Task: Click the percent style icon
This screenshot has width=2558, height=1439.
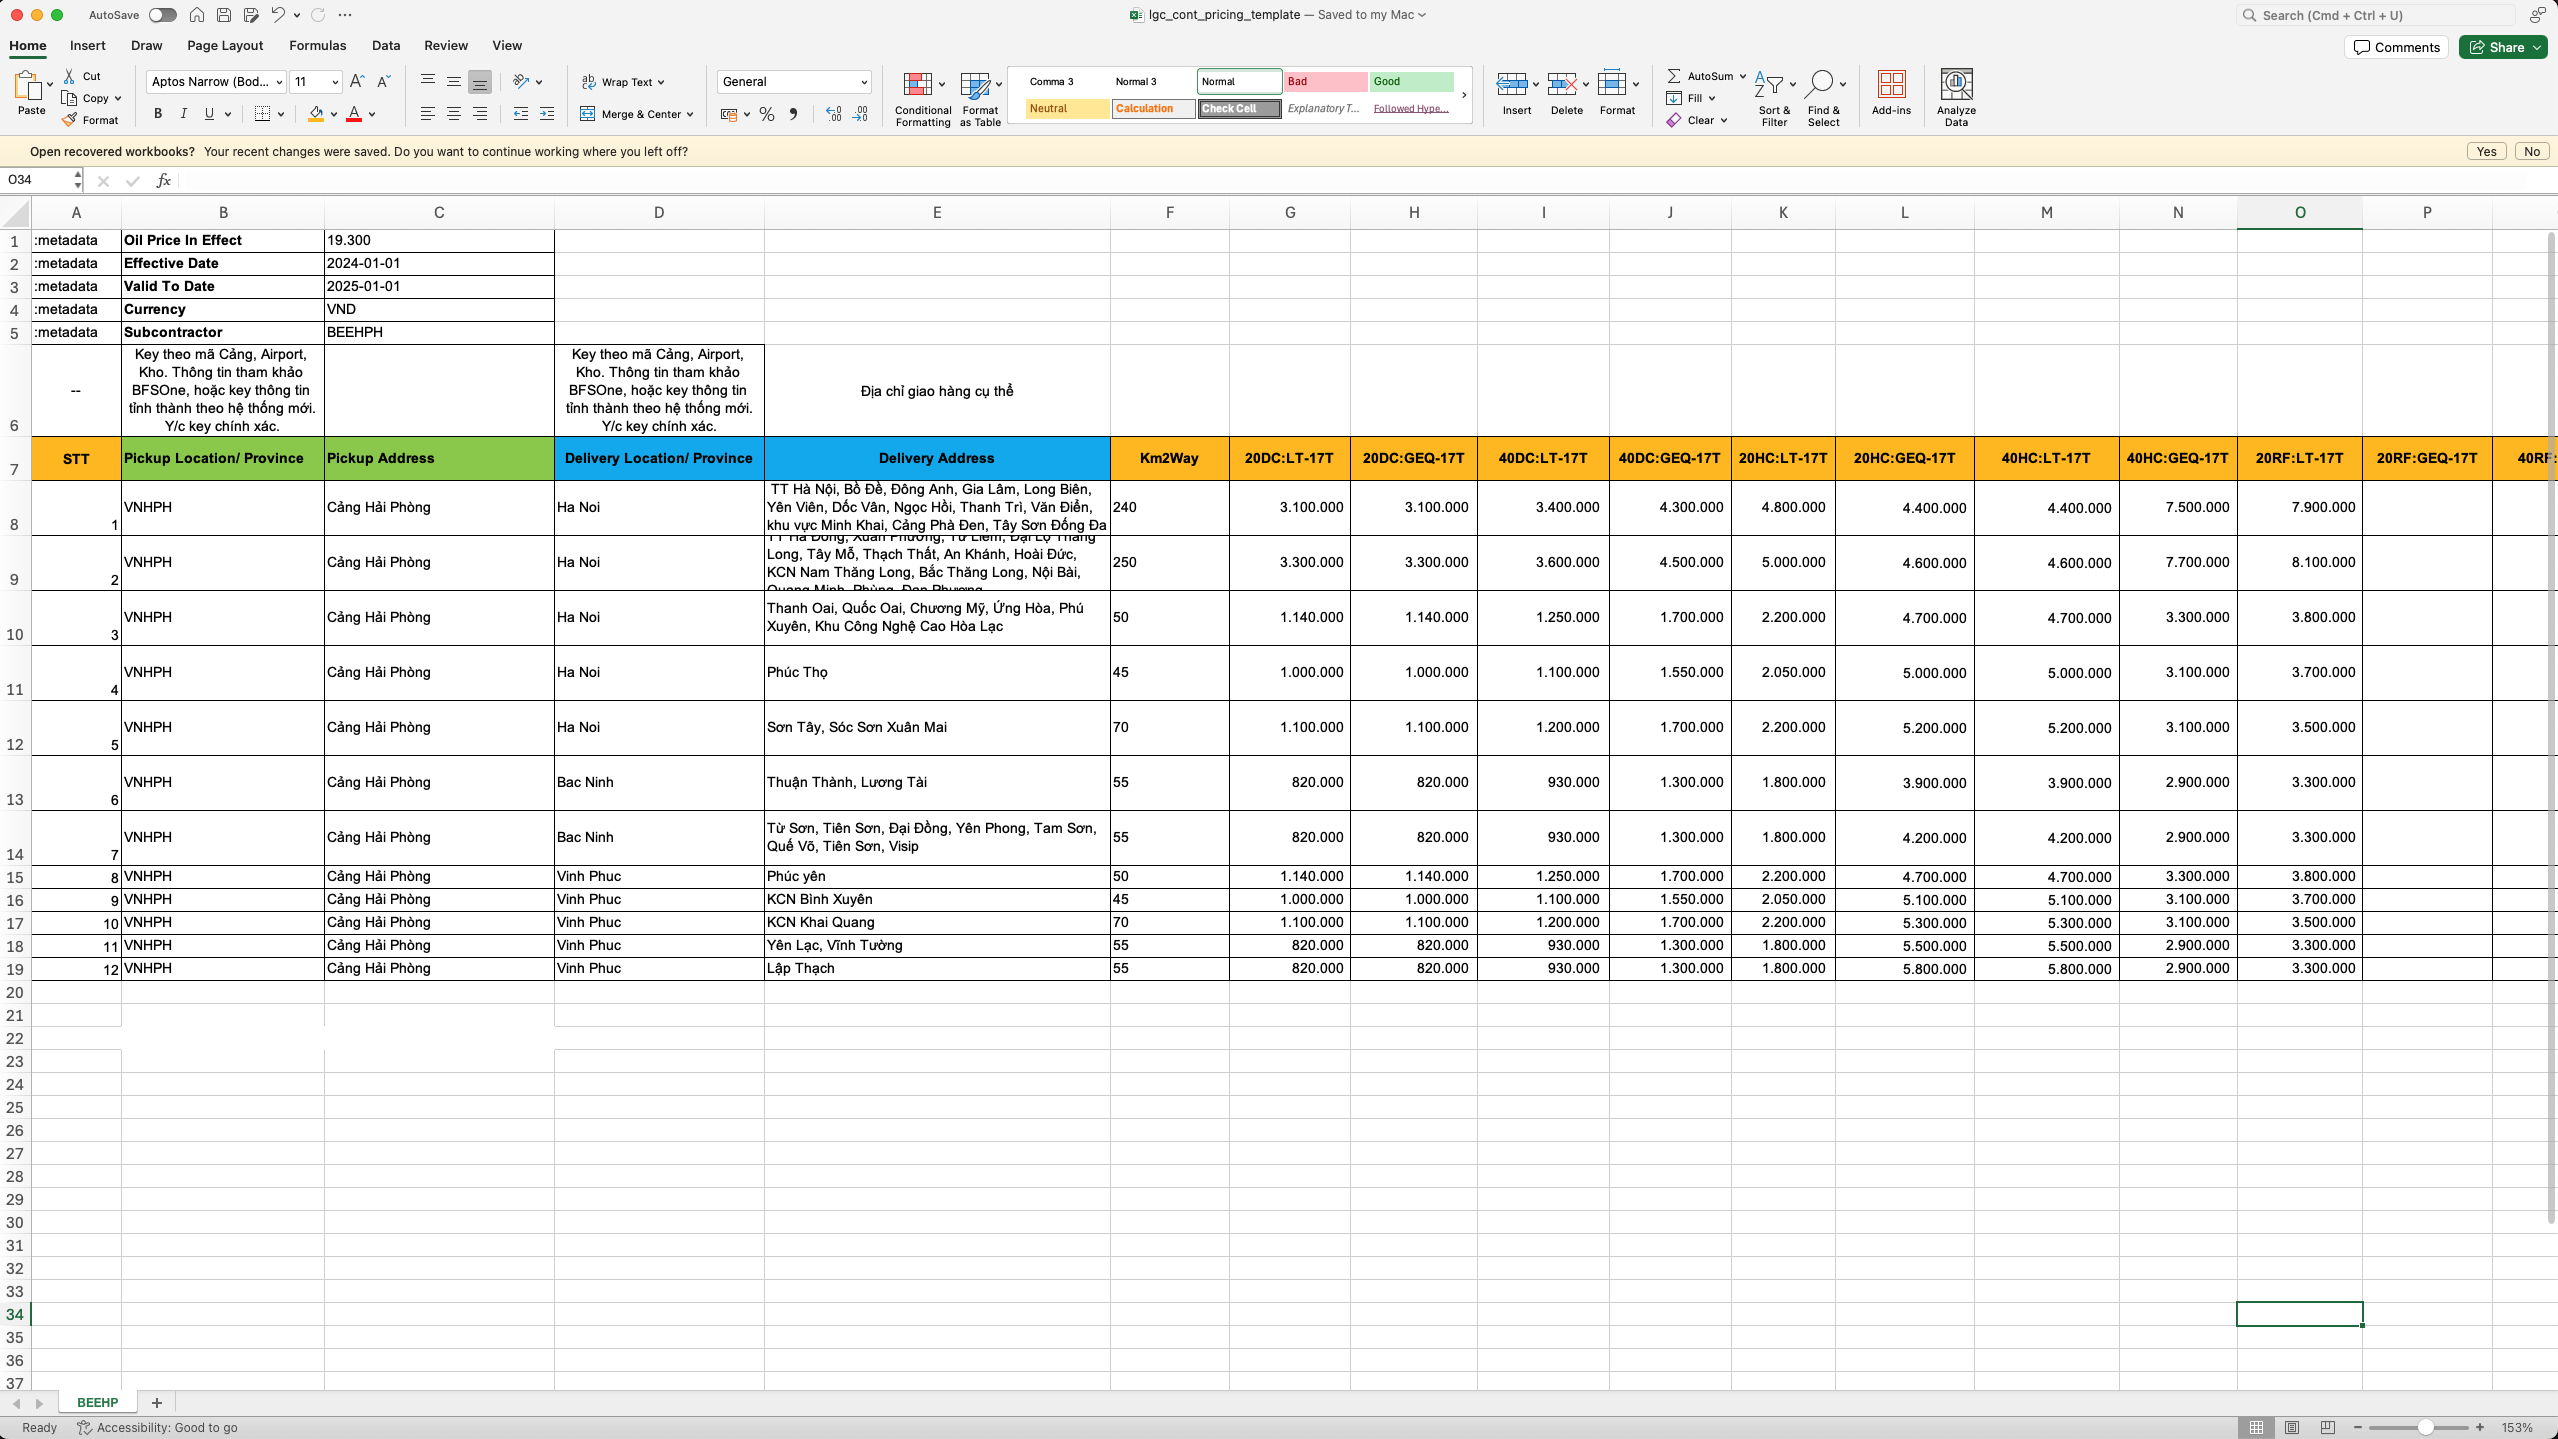Action: (767, 115)
